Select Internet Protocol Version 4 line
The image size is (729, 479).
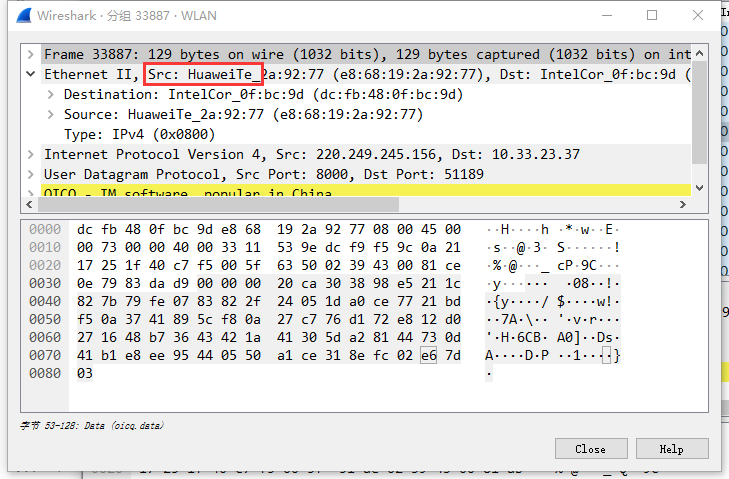tap(312, 154)
